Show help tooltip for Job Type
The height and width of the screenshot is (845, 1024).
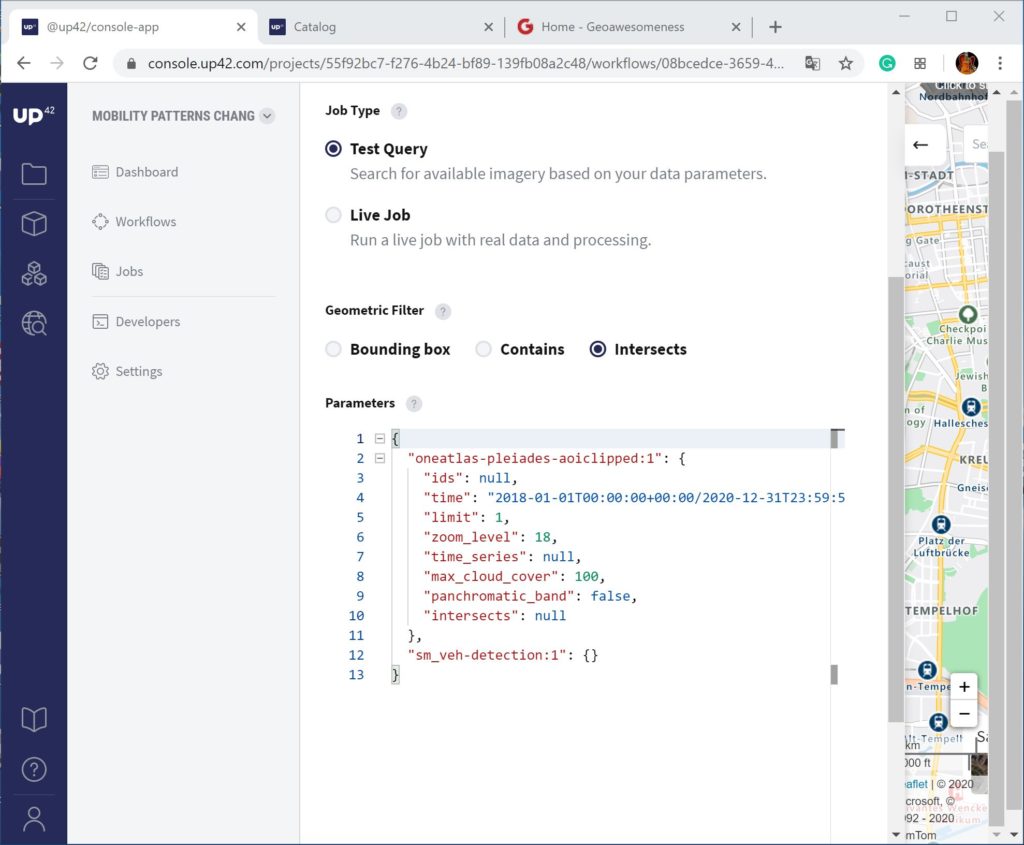(398, 111)
